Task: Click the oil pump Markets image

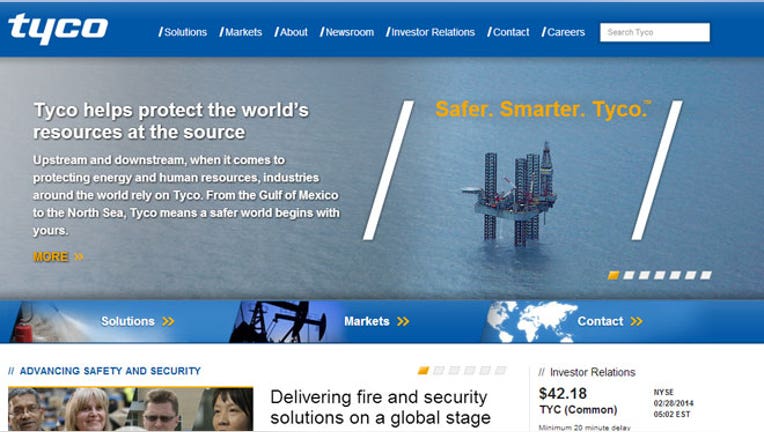Action: (278, 322)
